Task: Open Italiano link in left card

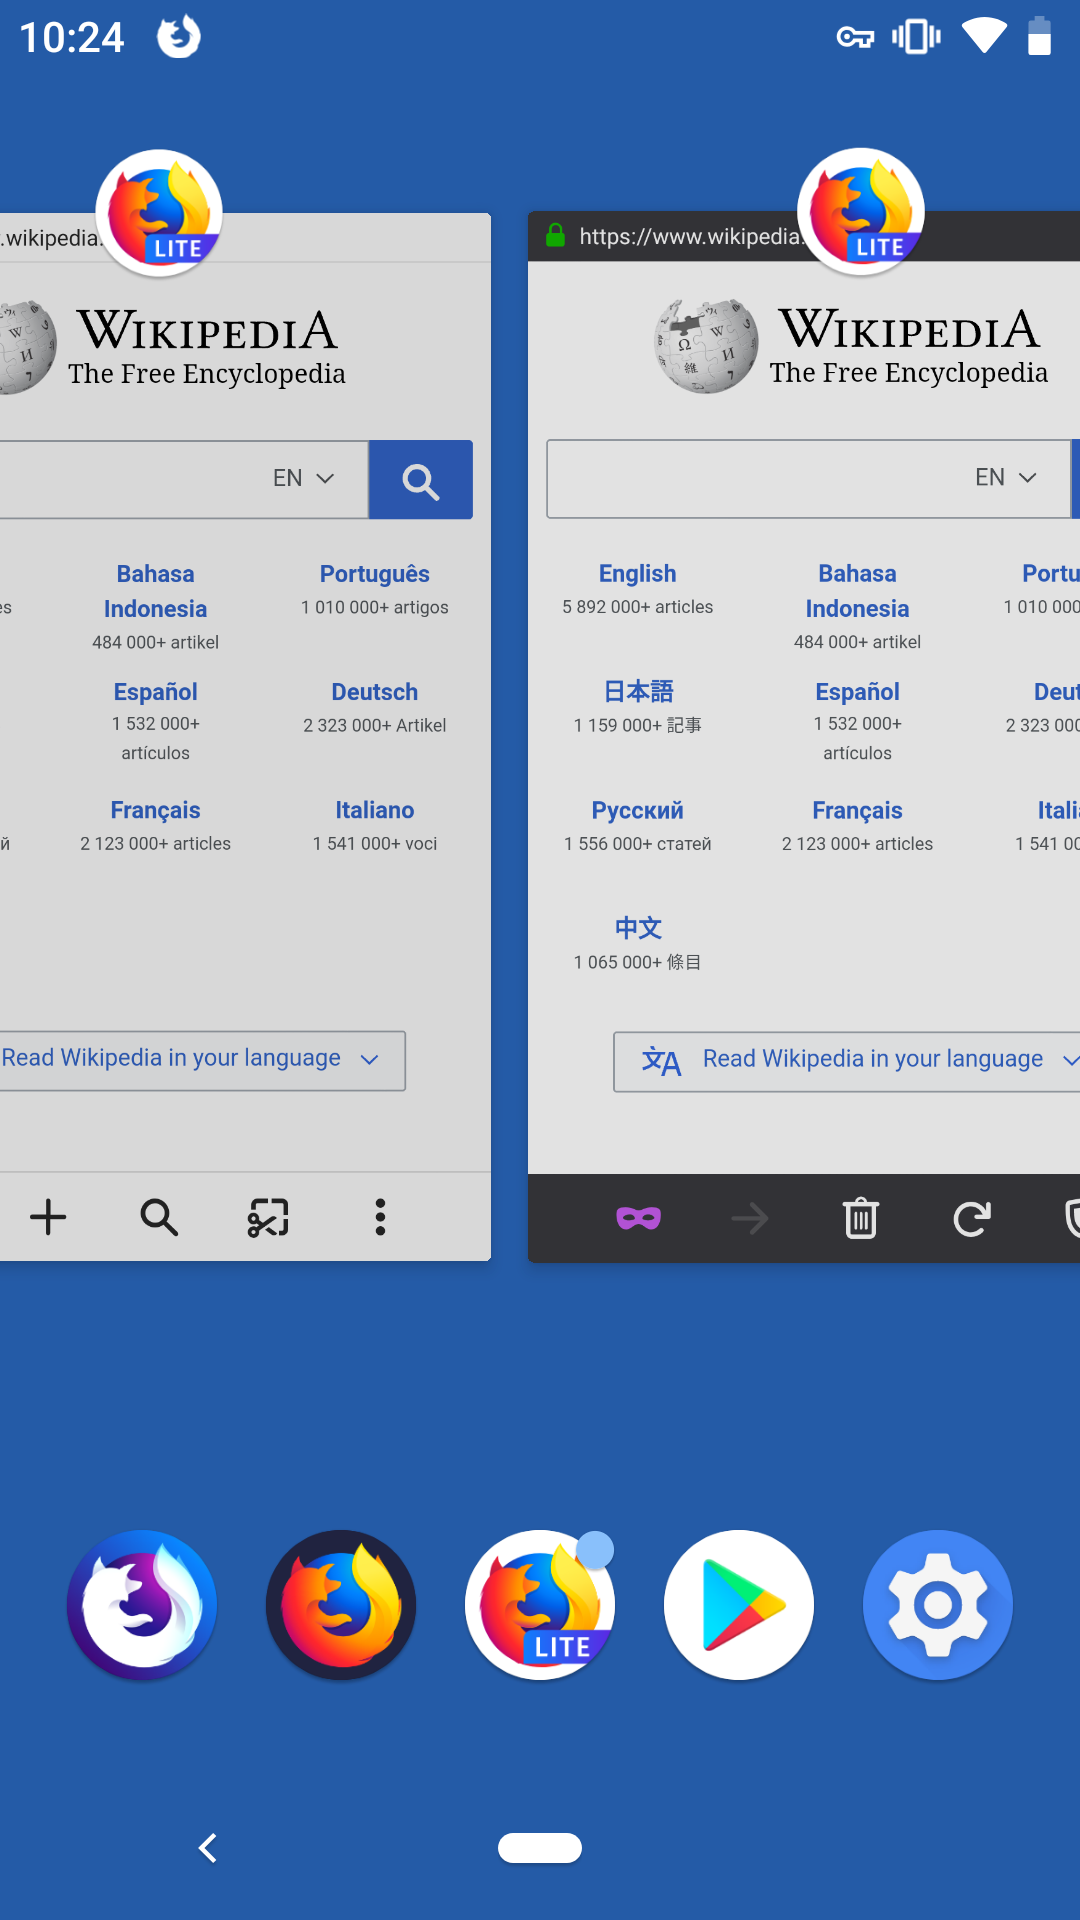Action: point(375,810)
